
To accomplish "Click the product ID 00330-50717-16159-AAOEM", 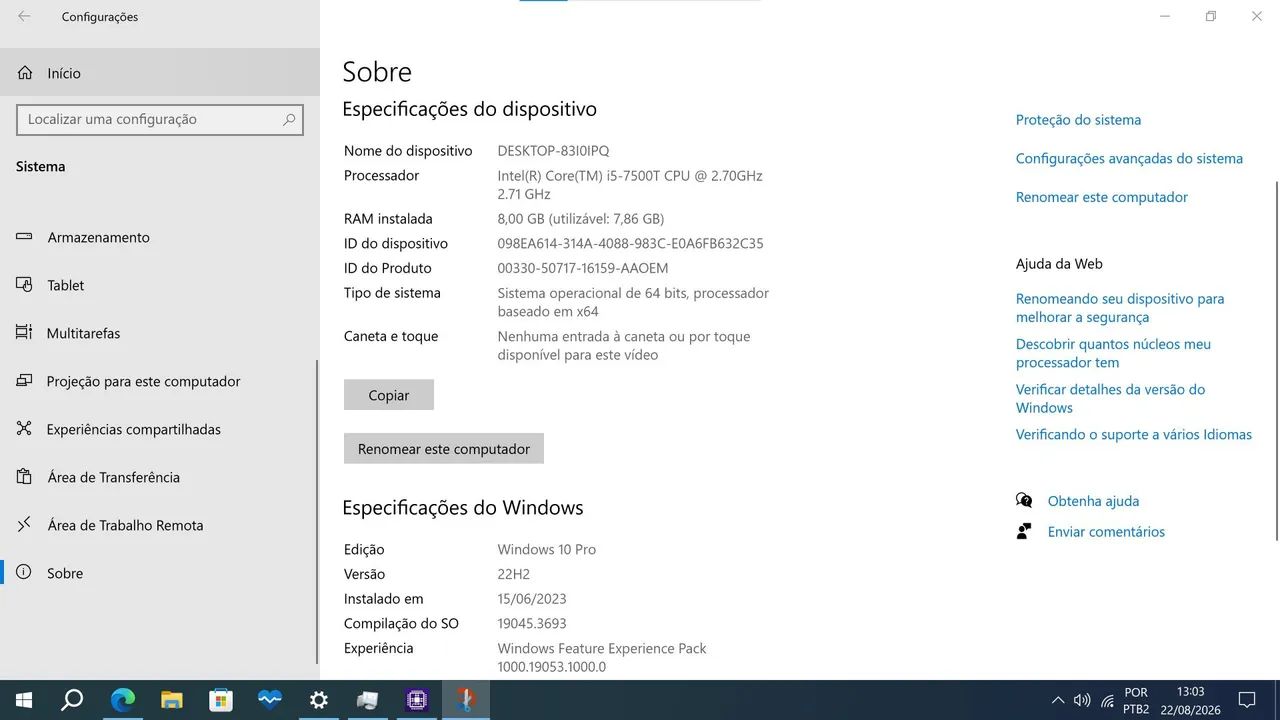I will click(x=583, y=268).
